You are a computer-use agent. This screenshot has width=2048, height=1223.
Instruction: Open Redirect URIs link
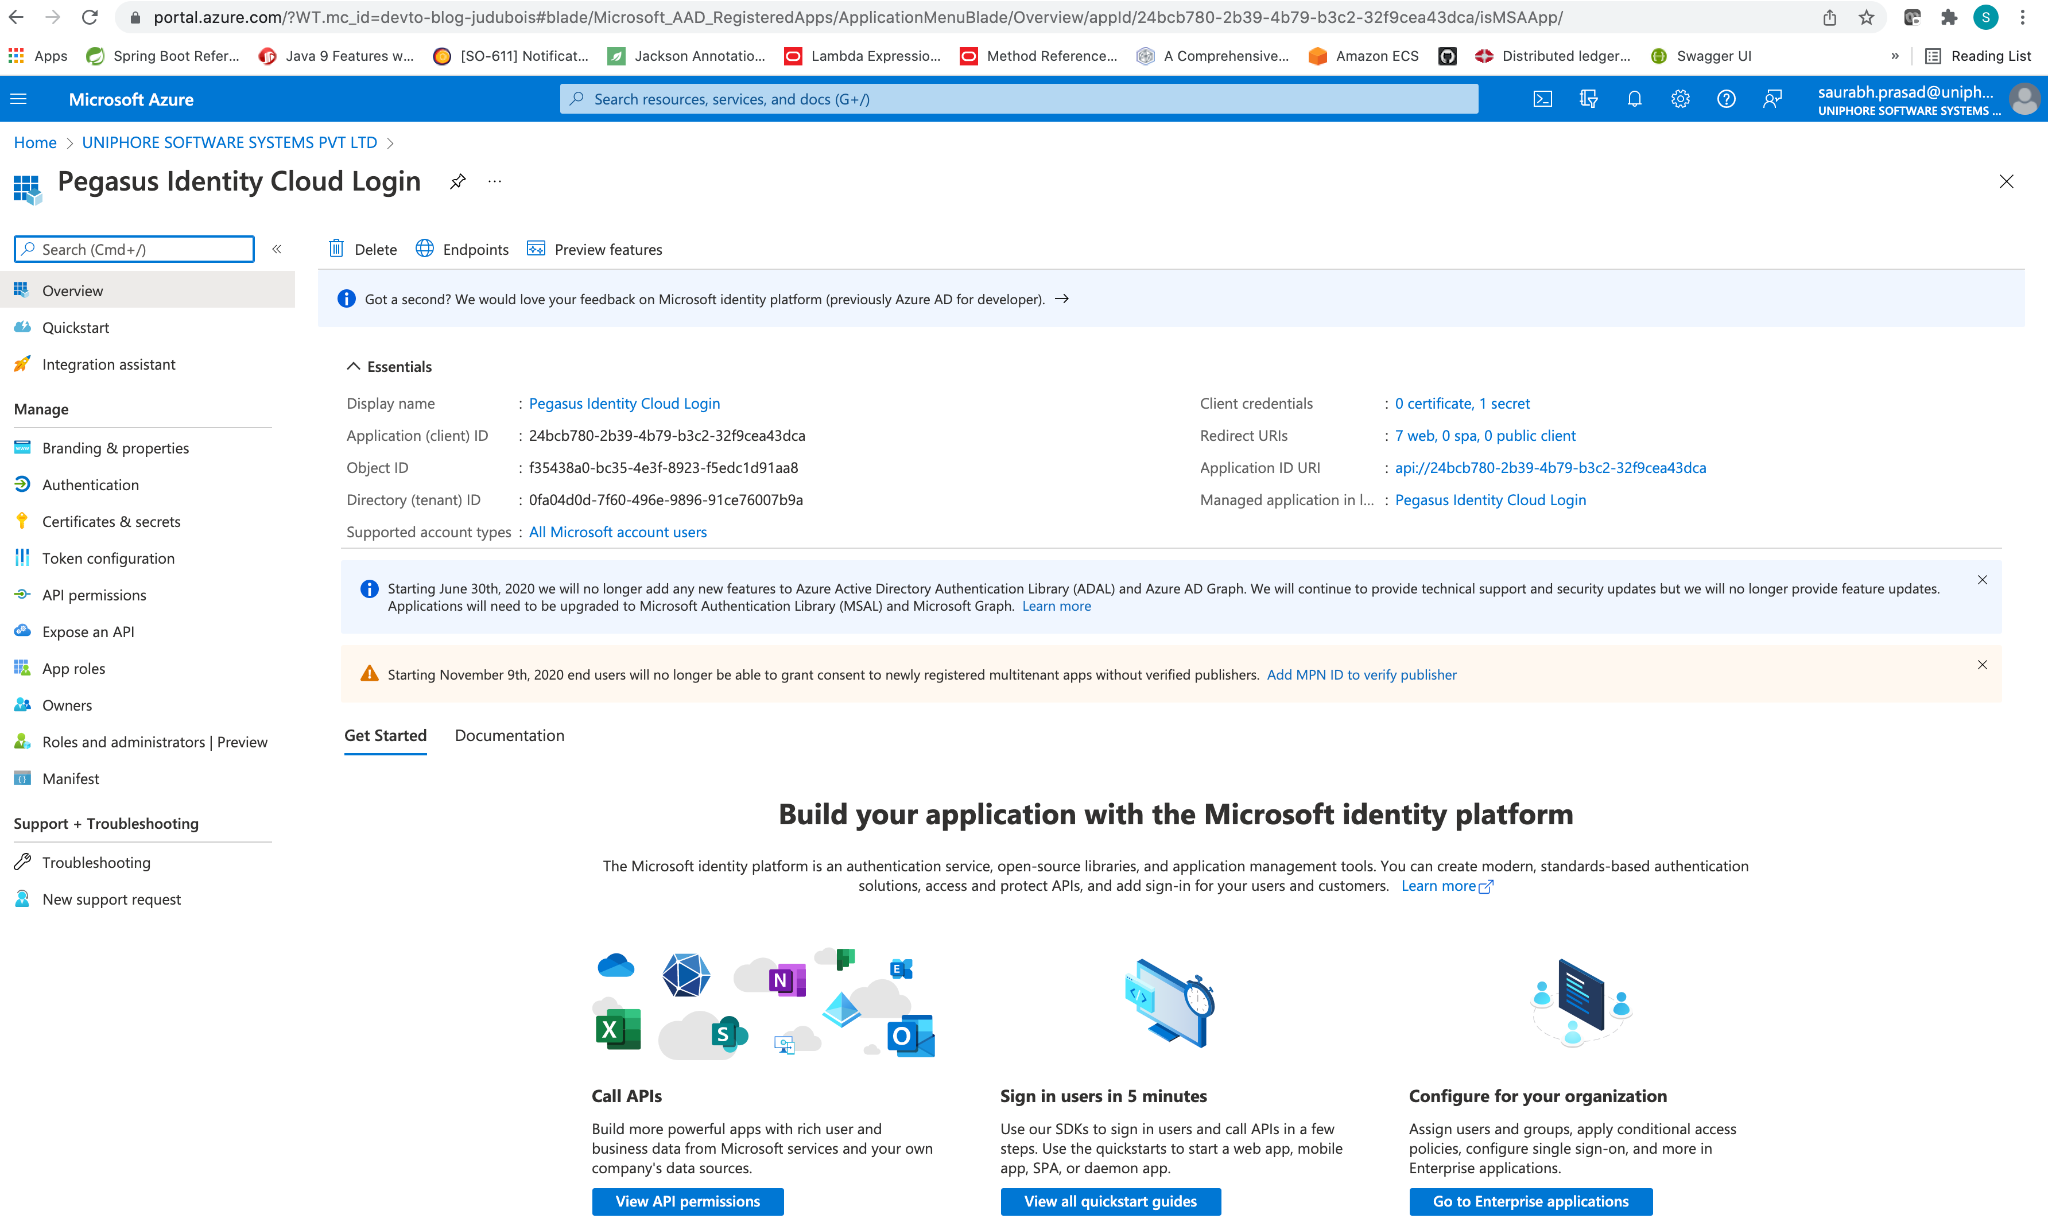tap(1485, 435)
